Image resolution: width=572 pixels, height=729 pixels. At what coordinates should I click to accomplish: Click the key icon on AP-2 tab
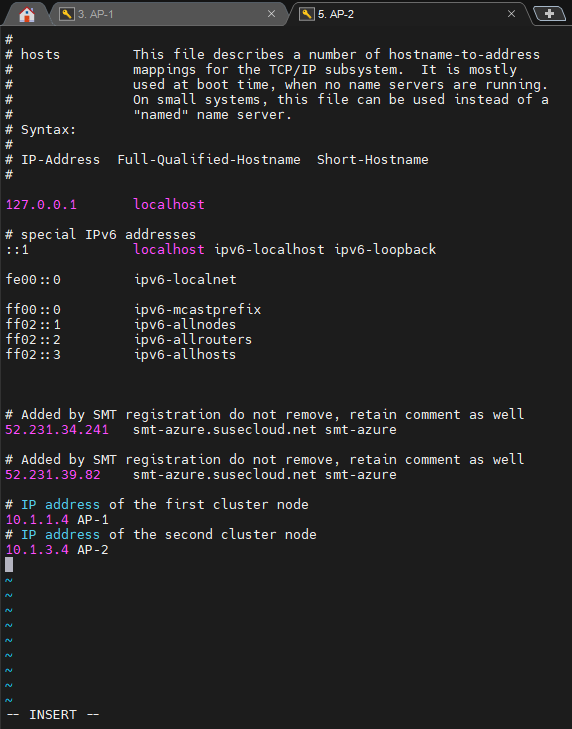(306, 13)
